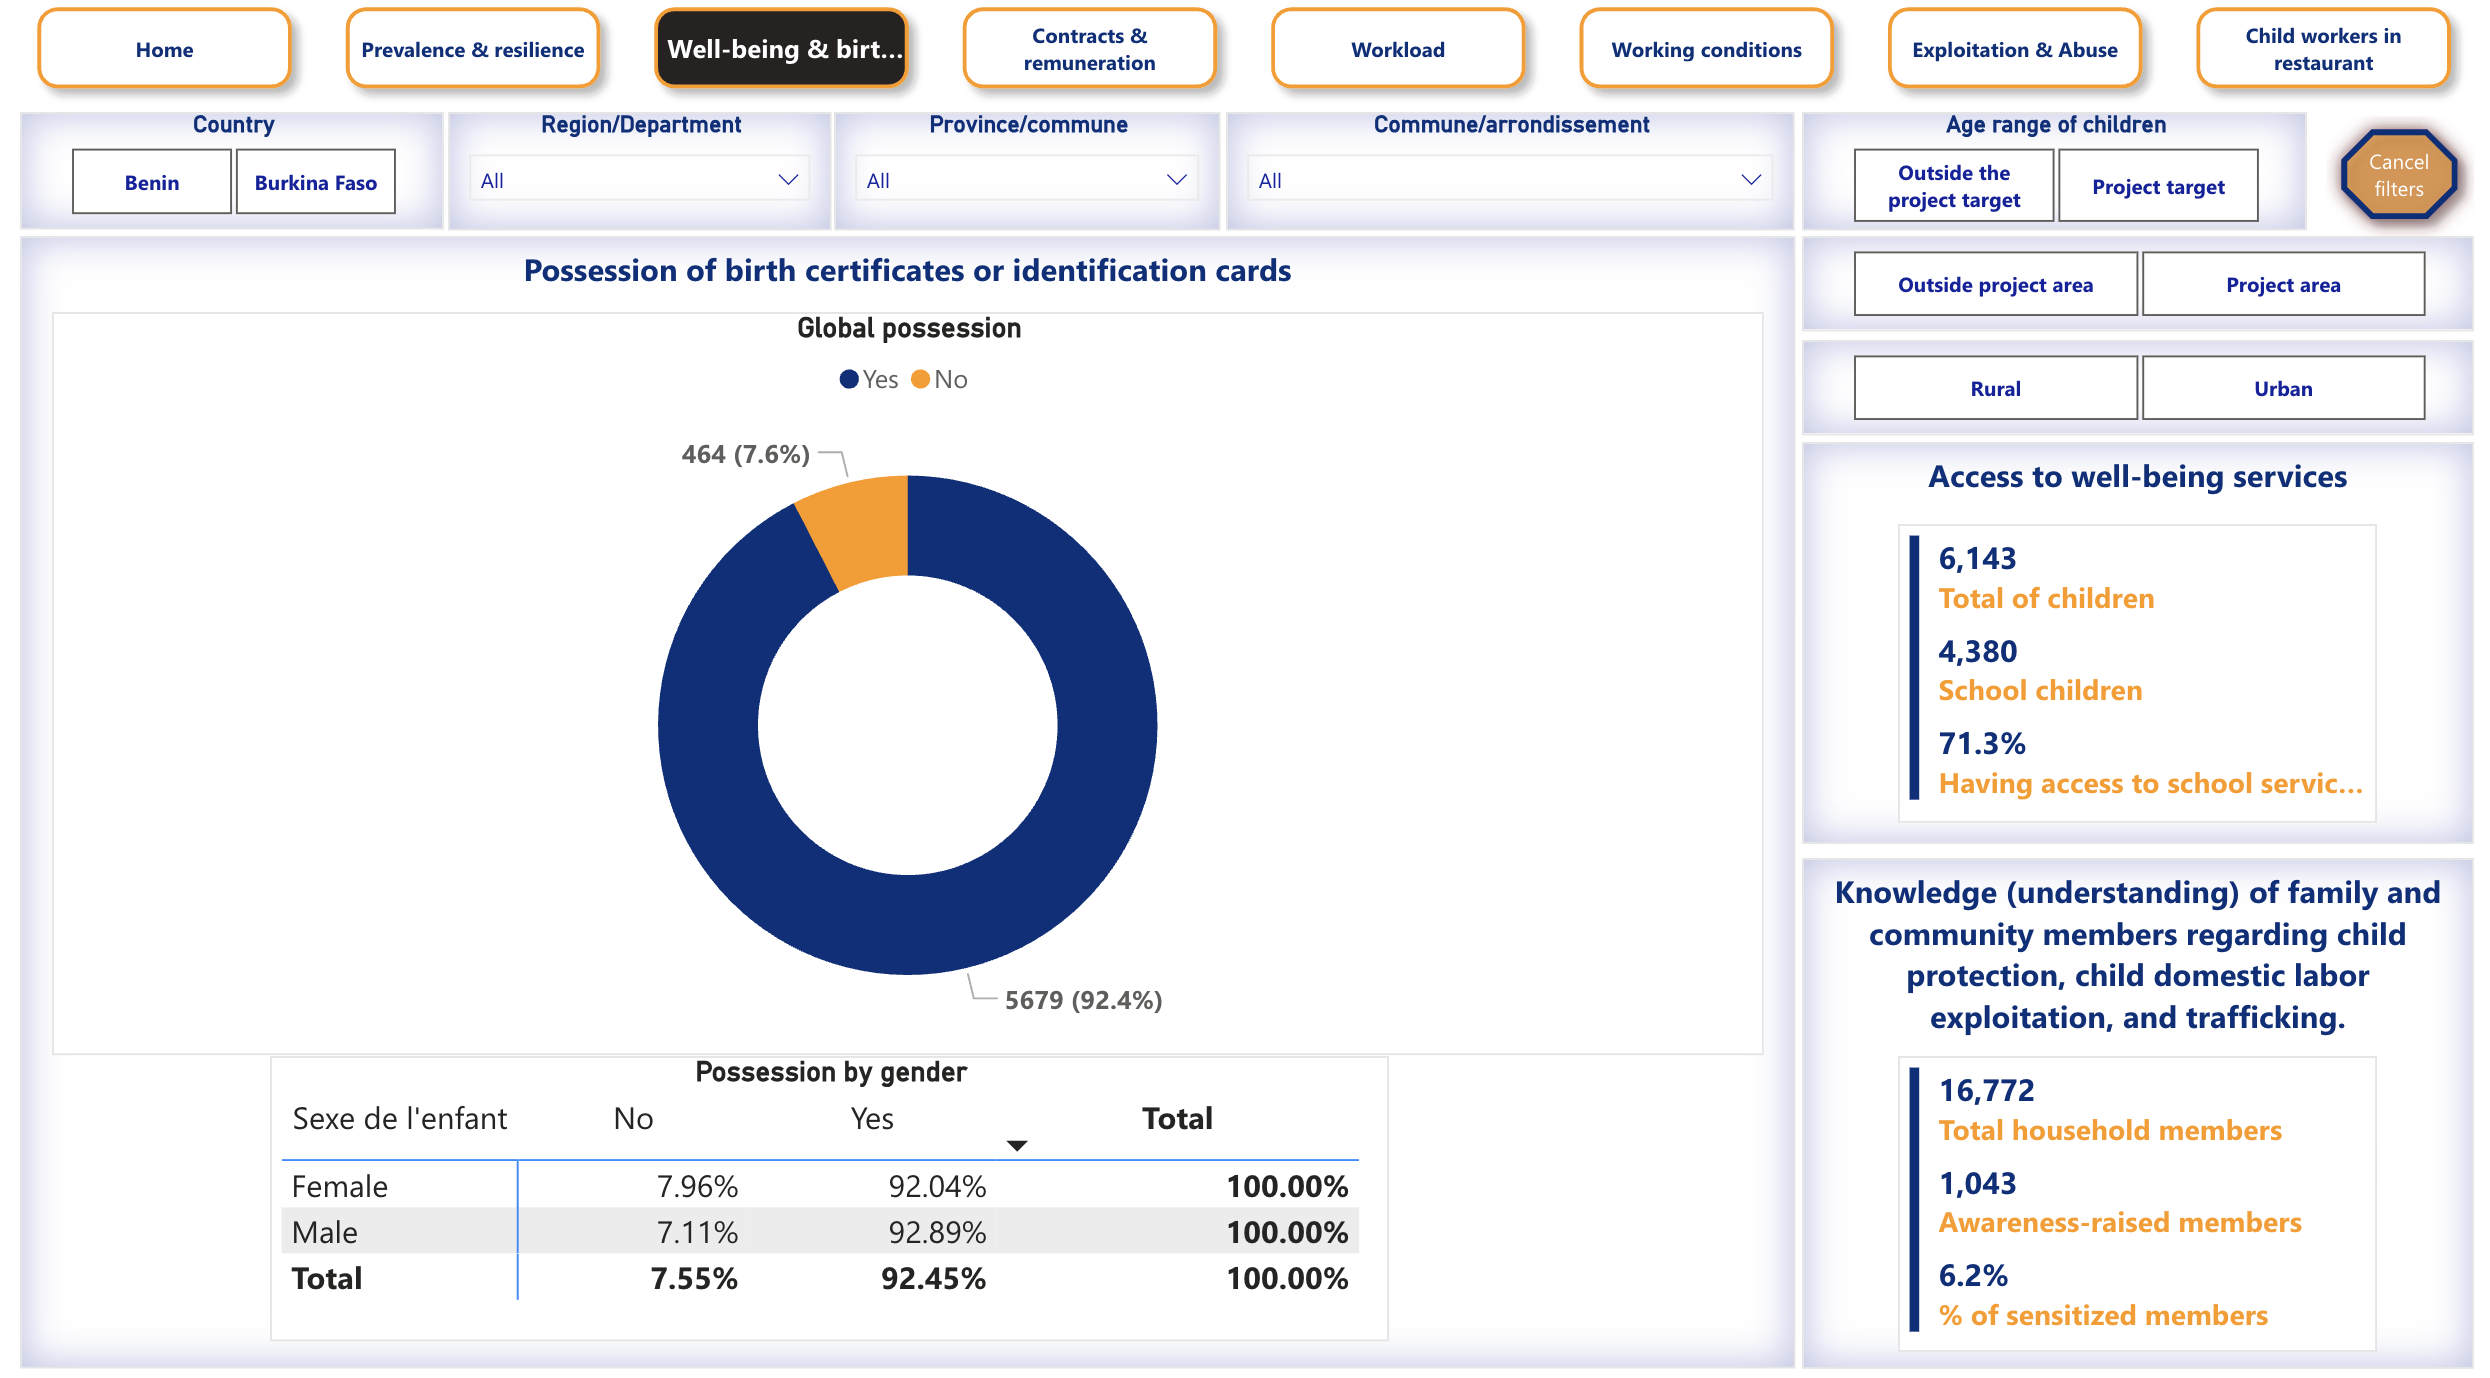
Task: Click the blue Yes legend marker
Action: point(849,380)
